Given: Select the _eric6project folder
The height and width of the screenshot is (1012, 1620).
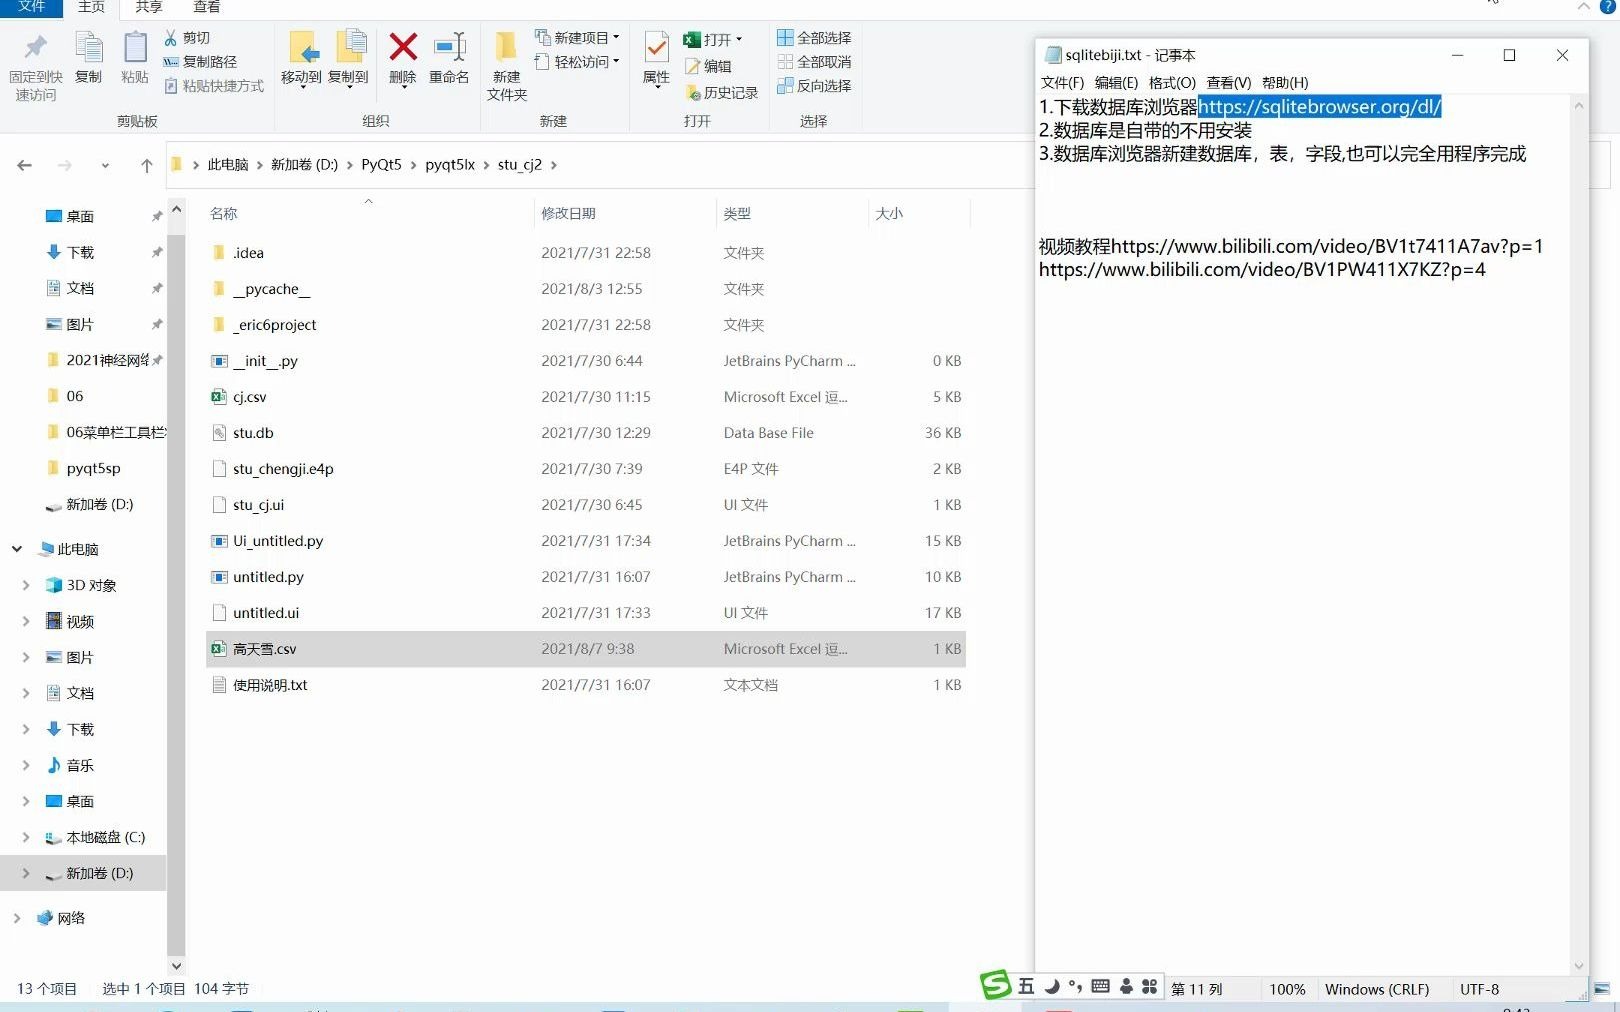Looking at the screenshot, I should 586,325.
